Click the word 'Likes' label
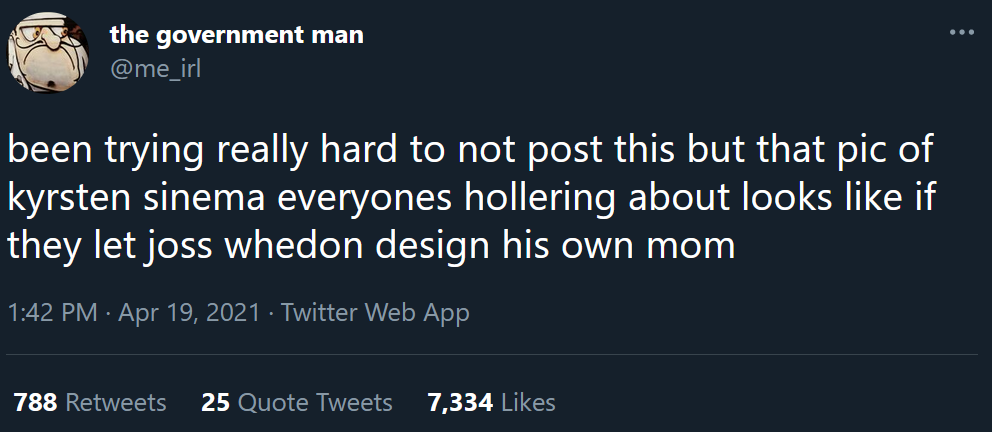The height and width of the screenshot is (432, 992). (x=527, y=403)
